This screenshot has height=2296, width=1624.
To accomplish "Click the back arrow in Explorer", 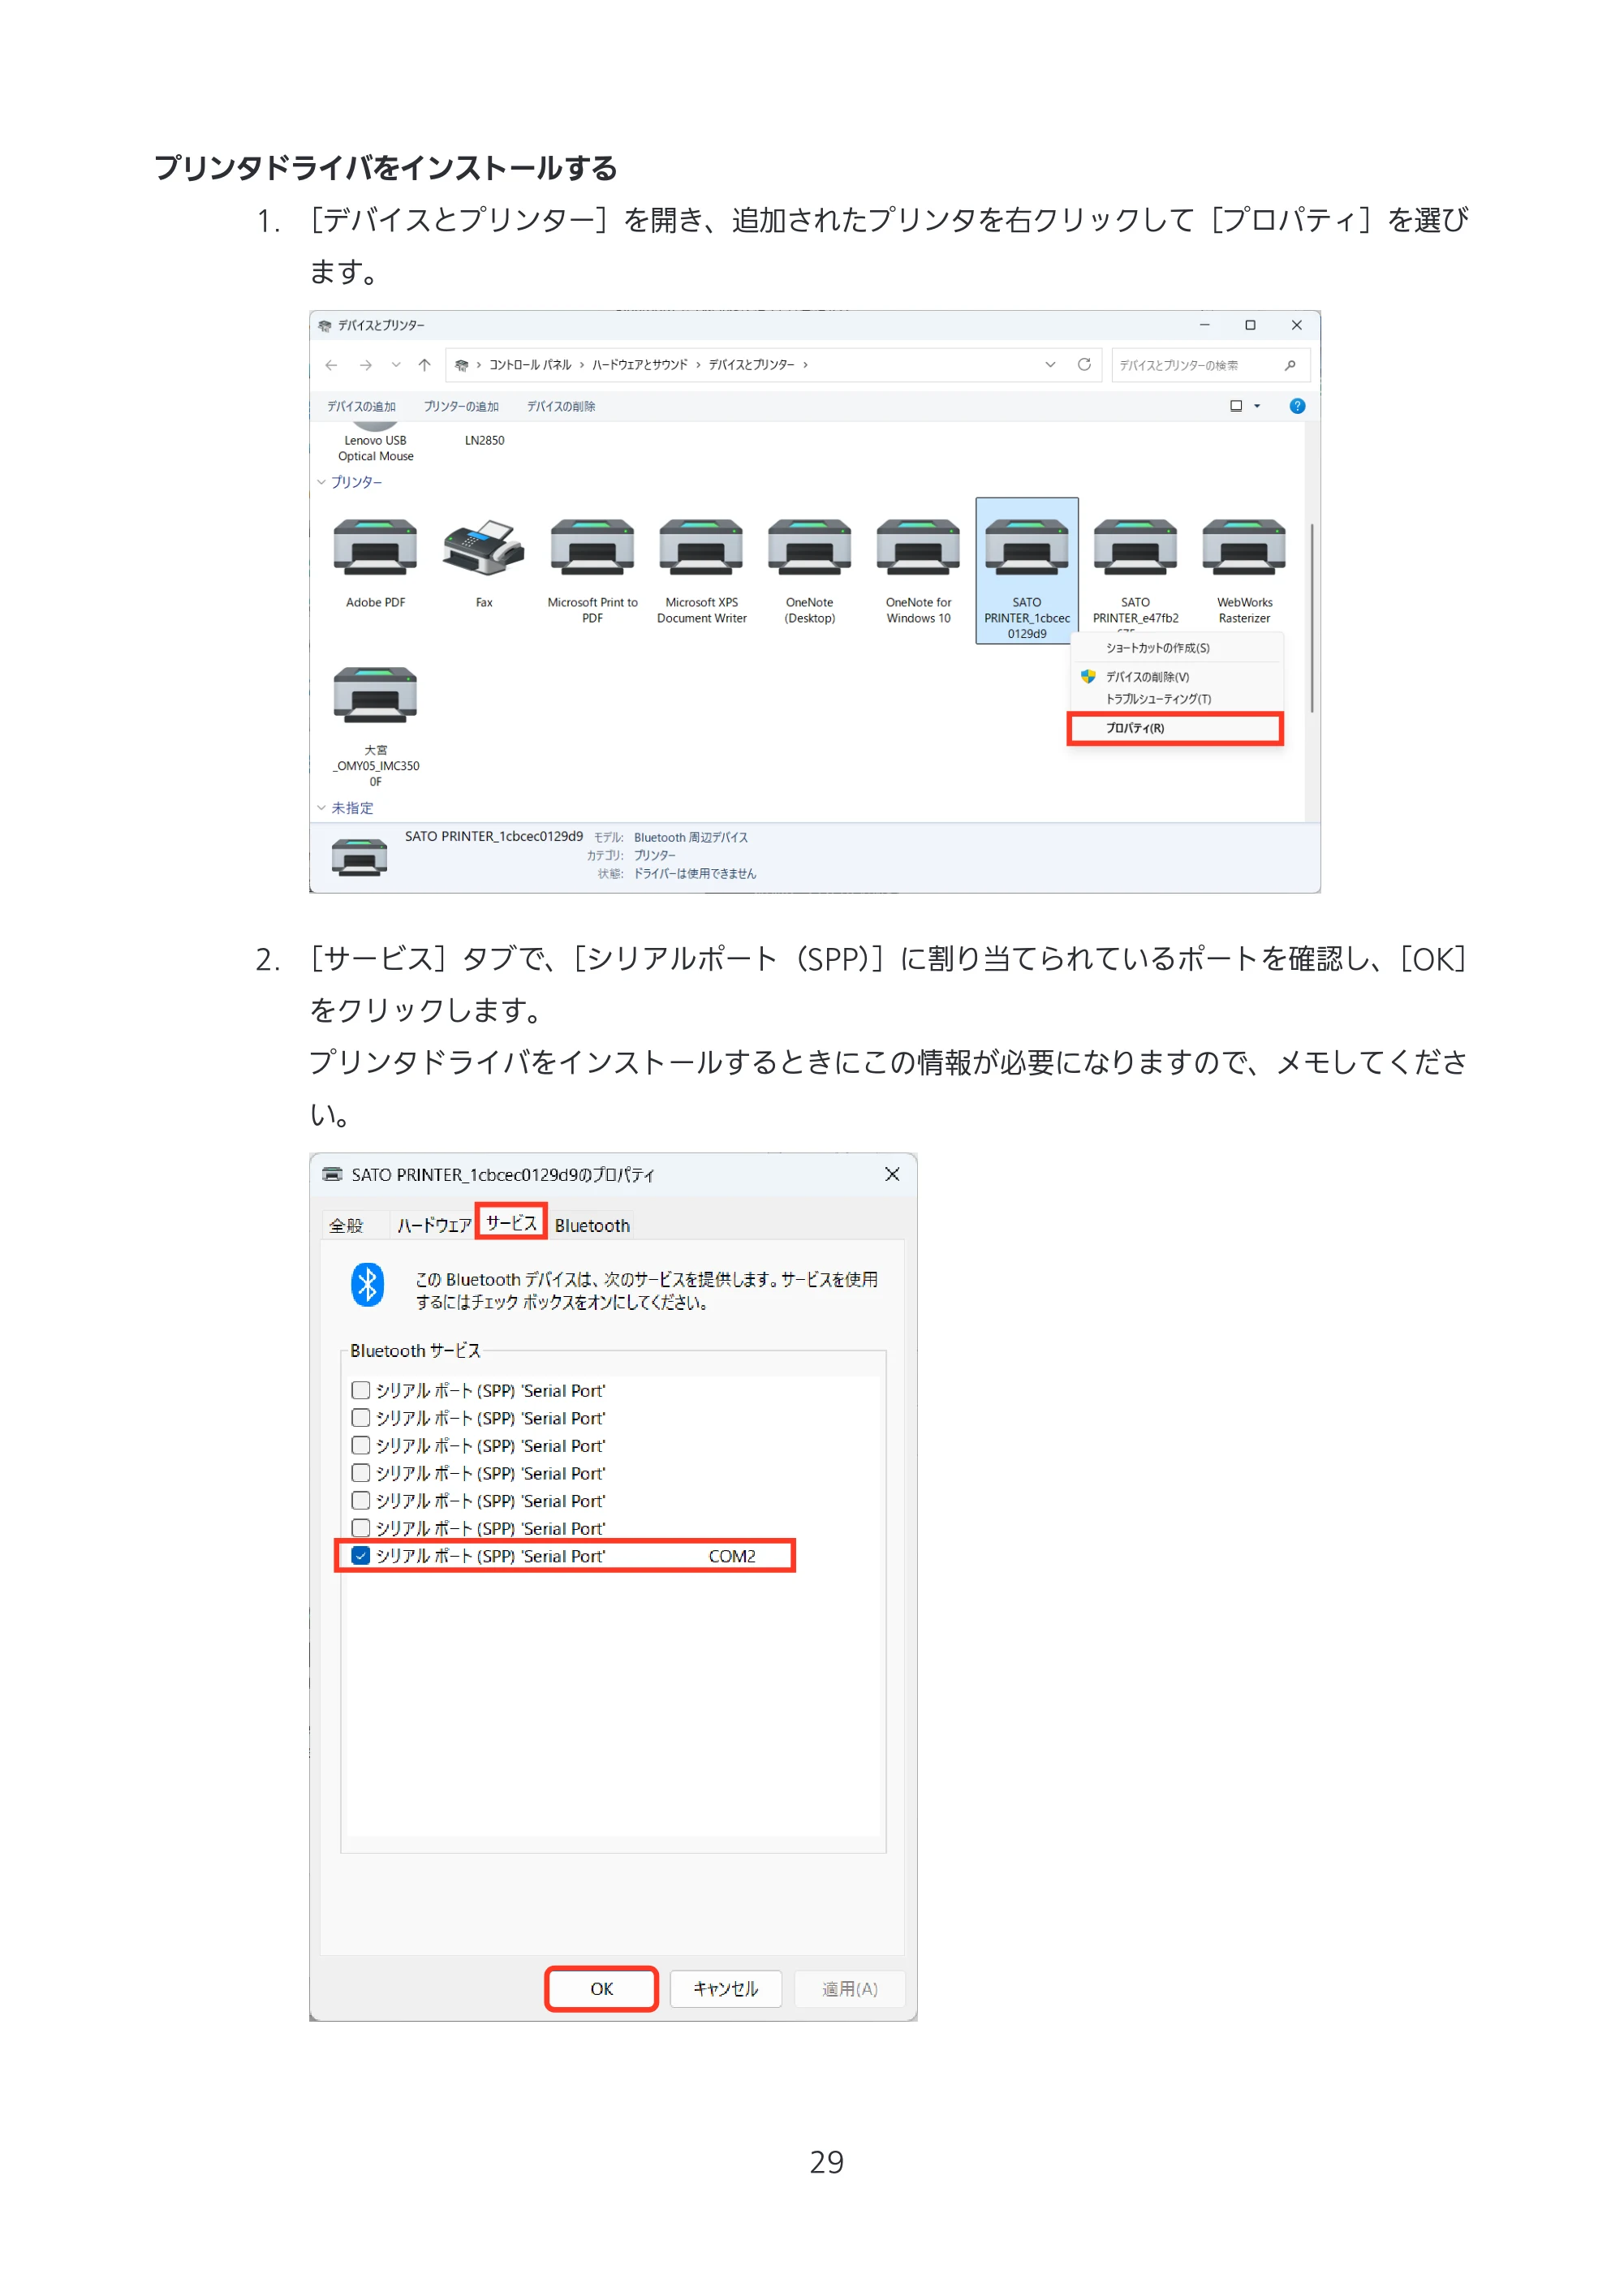I will (x=331, y=365).
